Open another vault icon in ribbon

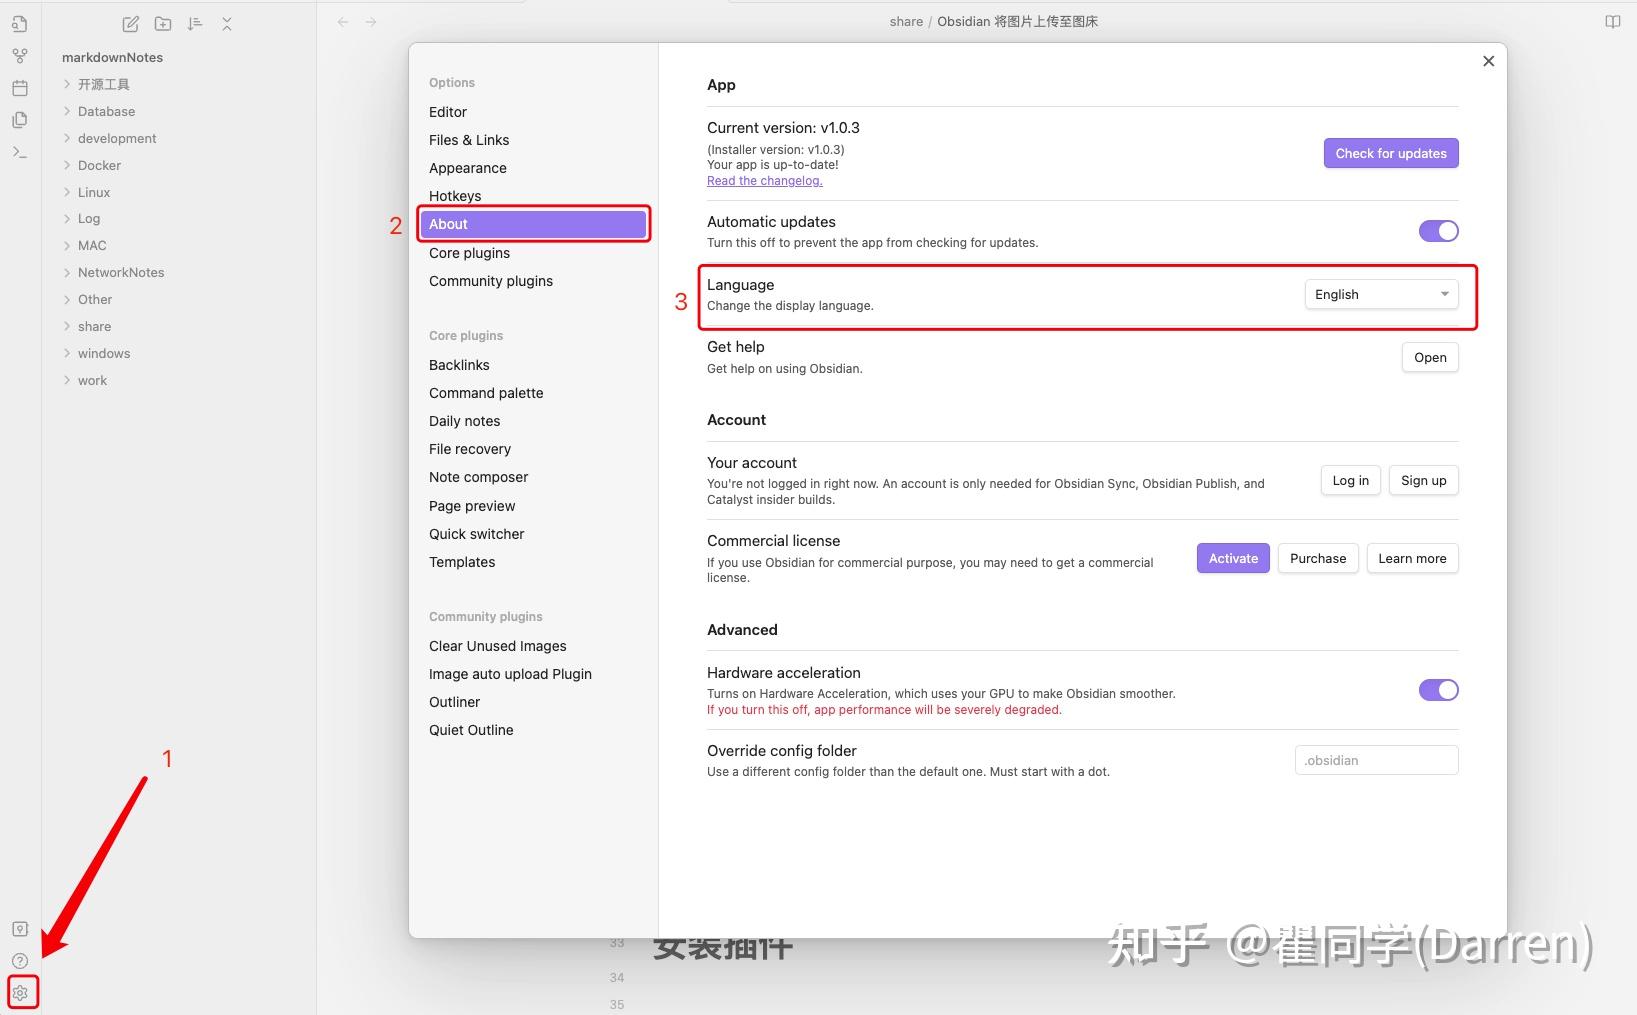click(19, 929)
